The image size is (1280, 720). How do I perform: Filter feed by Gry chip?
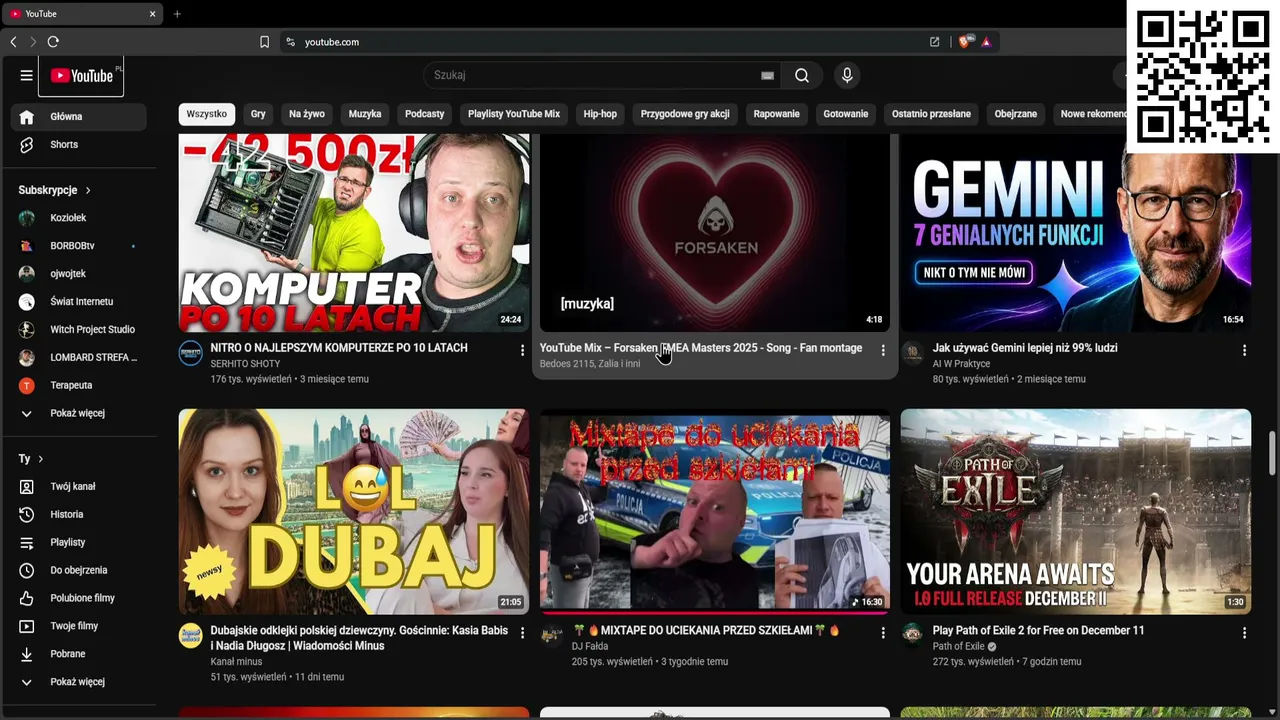click(x=258, y=114)
